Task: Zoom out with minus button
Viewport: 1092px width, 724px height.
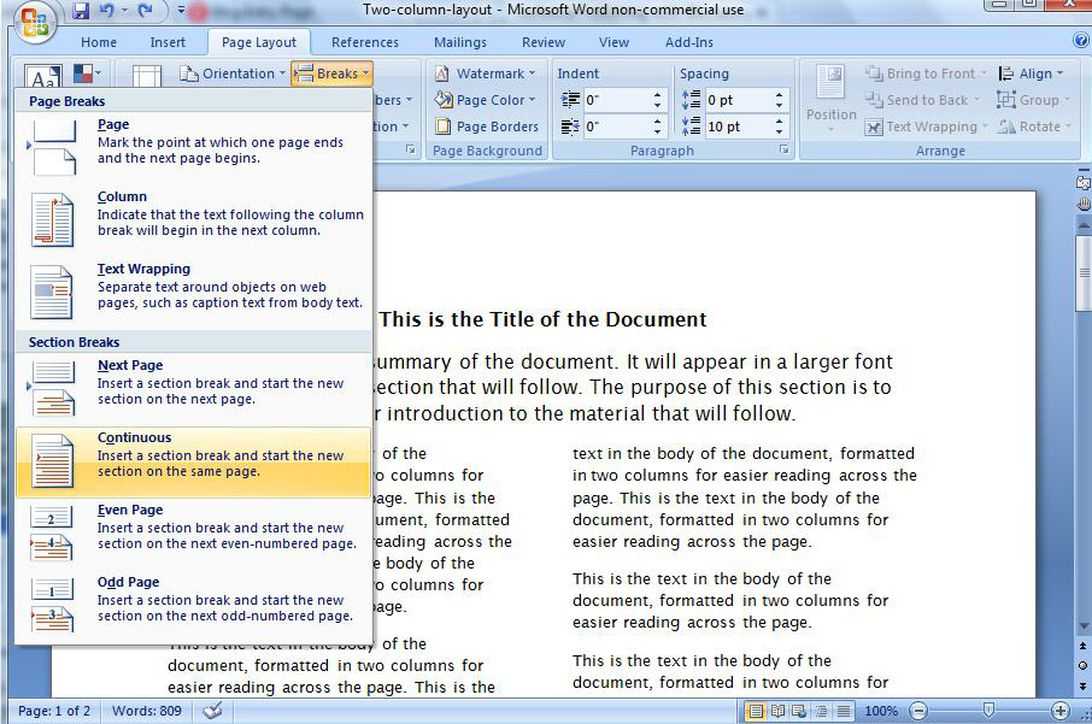Action: [x=919, y=711]
